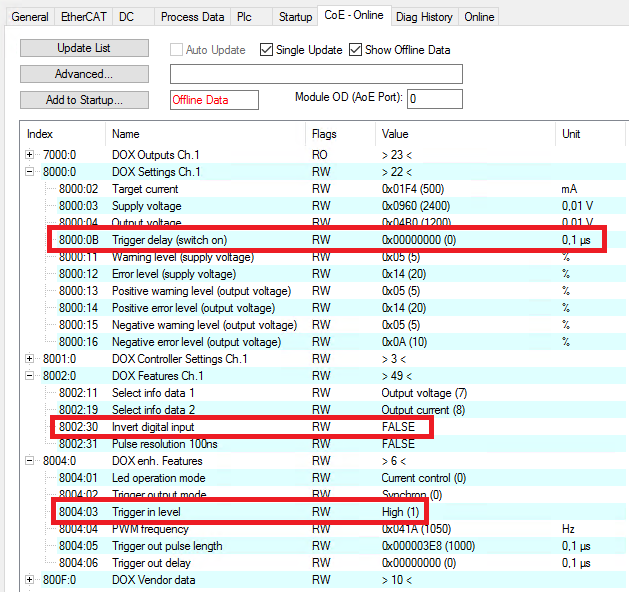Expand the 7000:0 DOX Outputs Ch.1 node
This screenshot has height=592, width=629.
coord(29,154)
